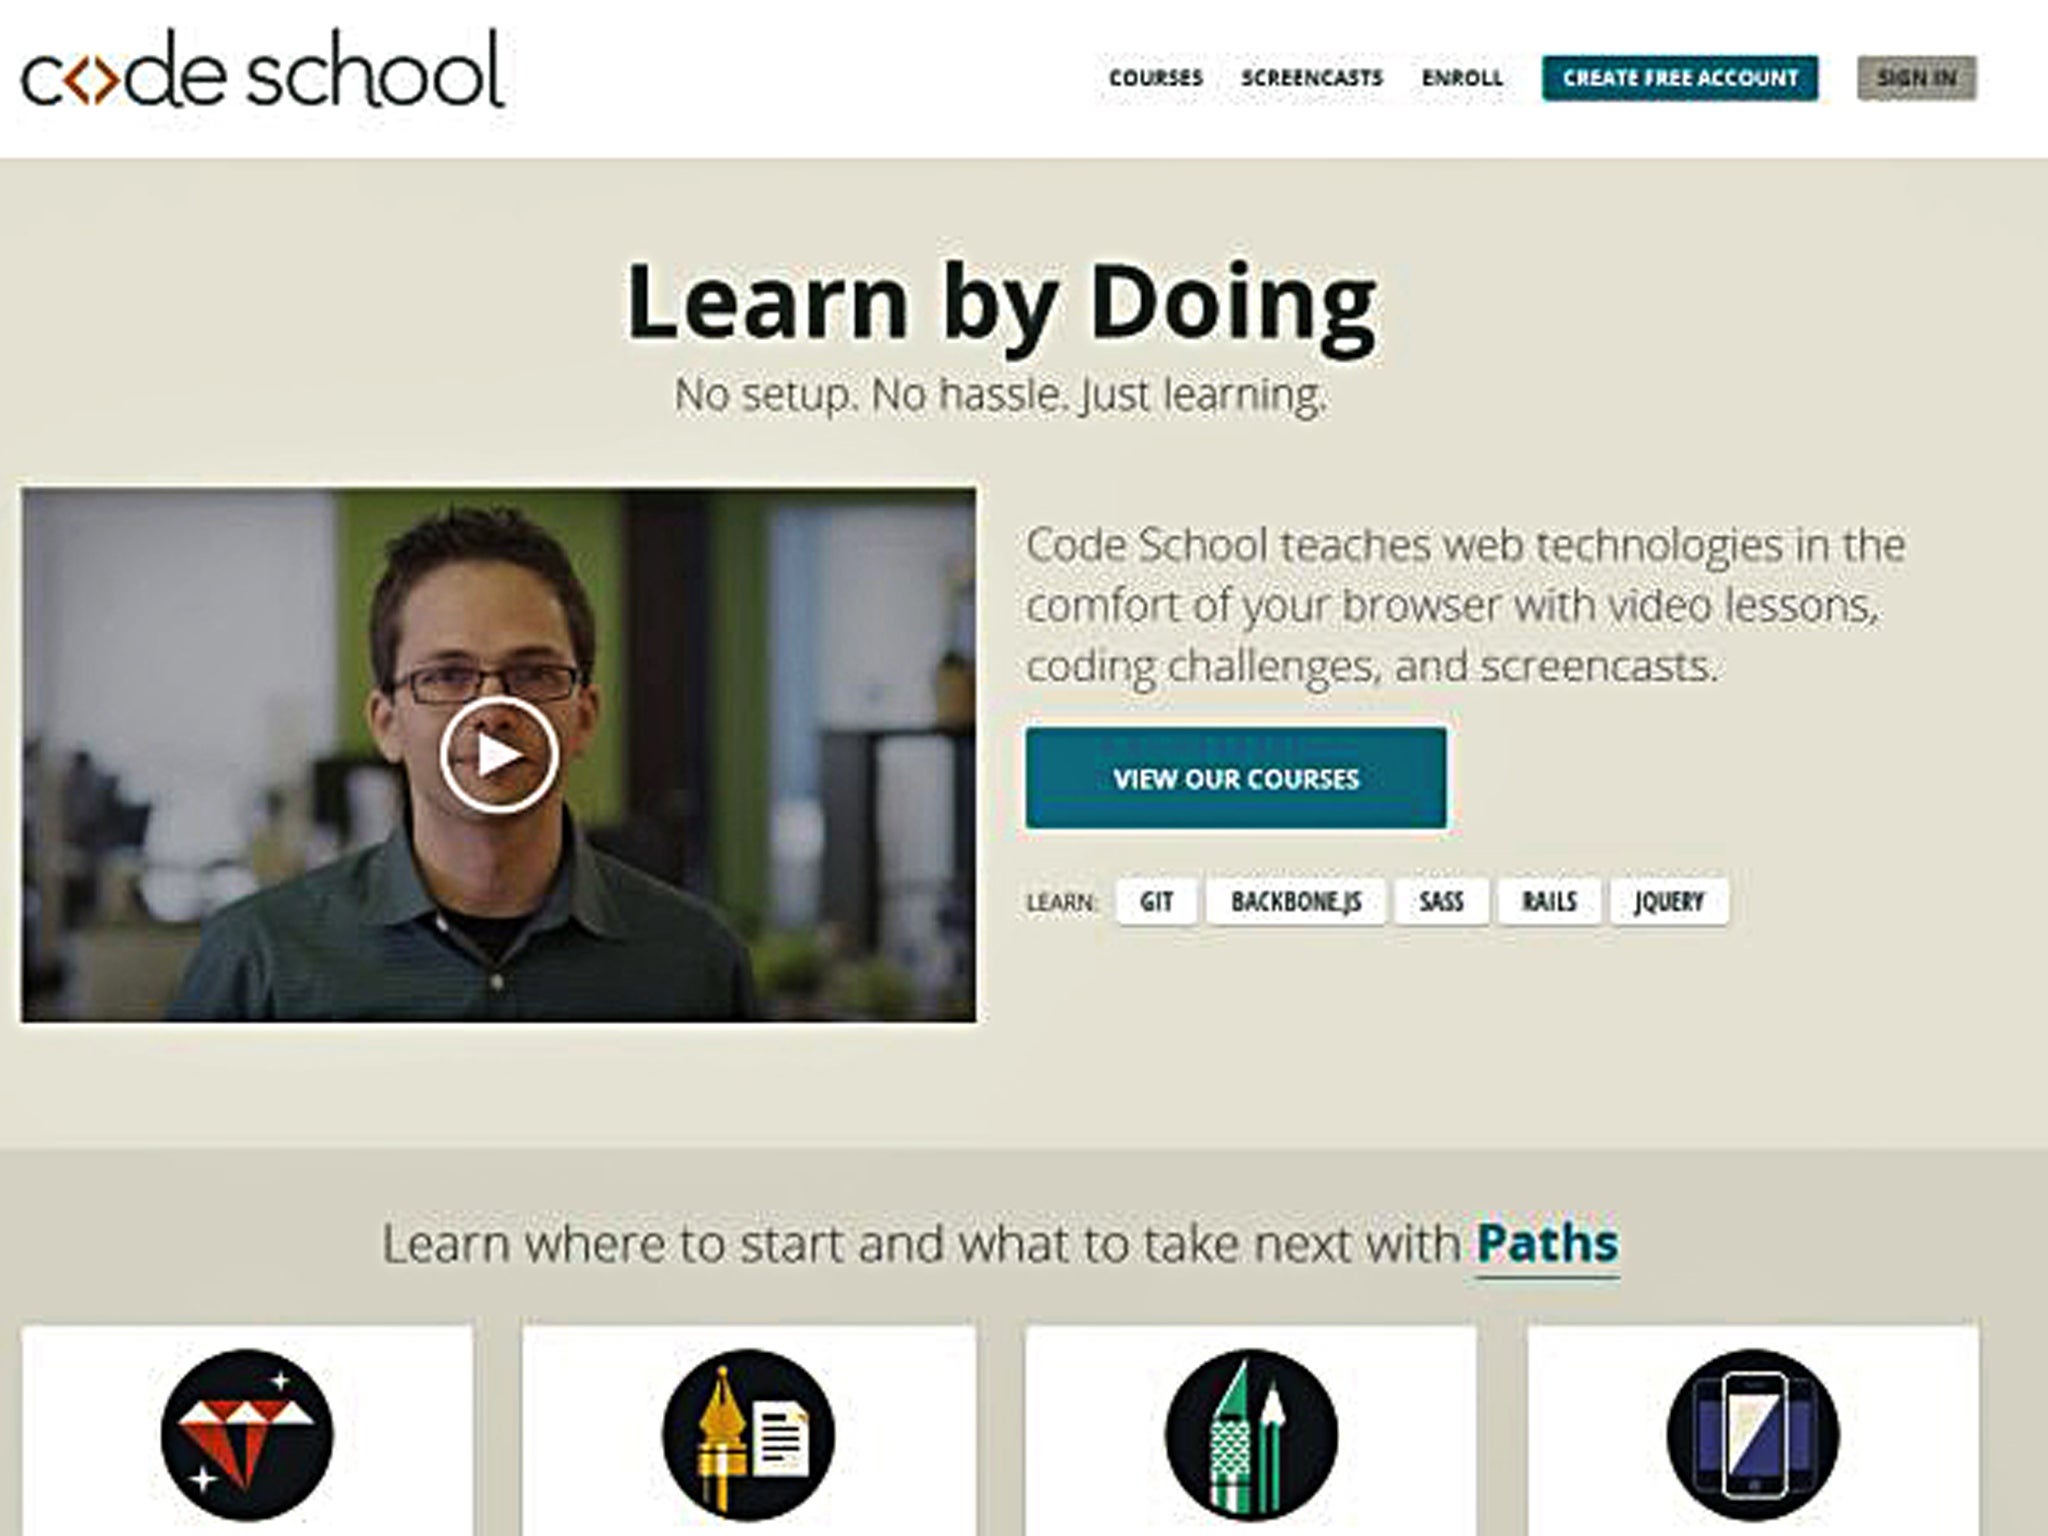2048x1536 pixels.
Task: Open the jQuery learn tag
Action: (1669, 901)
